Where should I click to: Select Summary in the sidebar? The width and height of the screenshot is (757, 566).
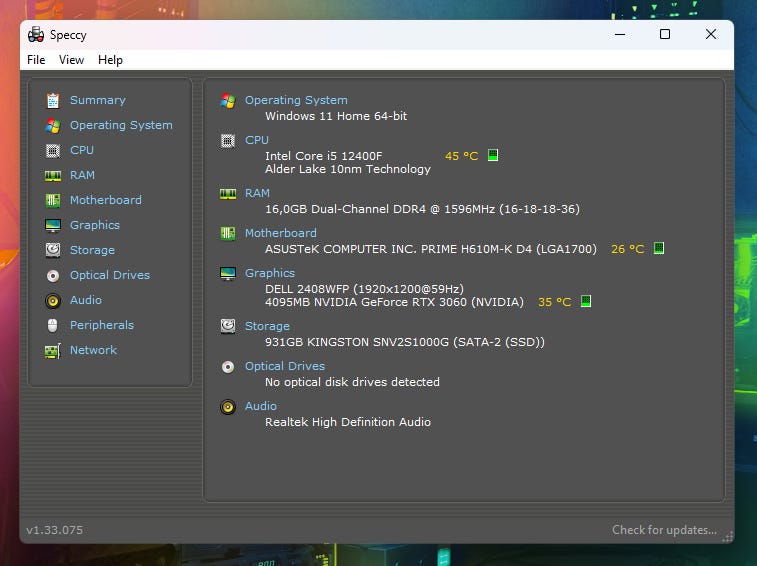pos(97,100)
